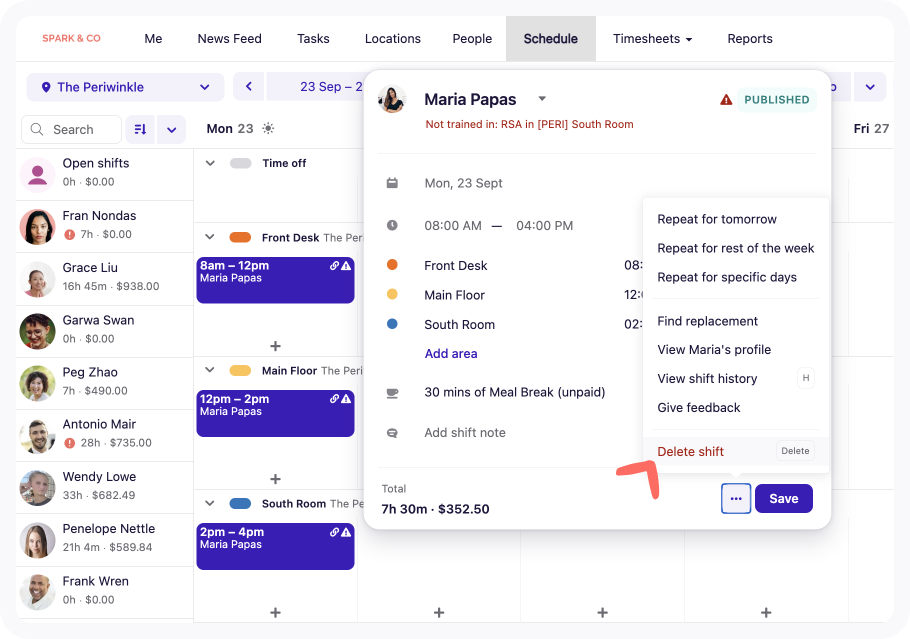Click the red alert icon under Antonio Mair
Screen dimensions: 910x639
pyautogui.click(x=70, y=443)
